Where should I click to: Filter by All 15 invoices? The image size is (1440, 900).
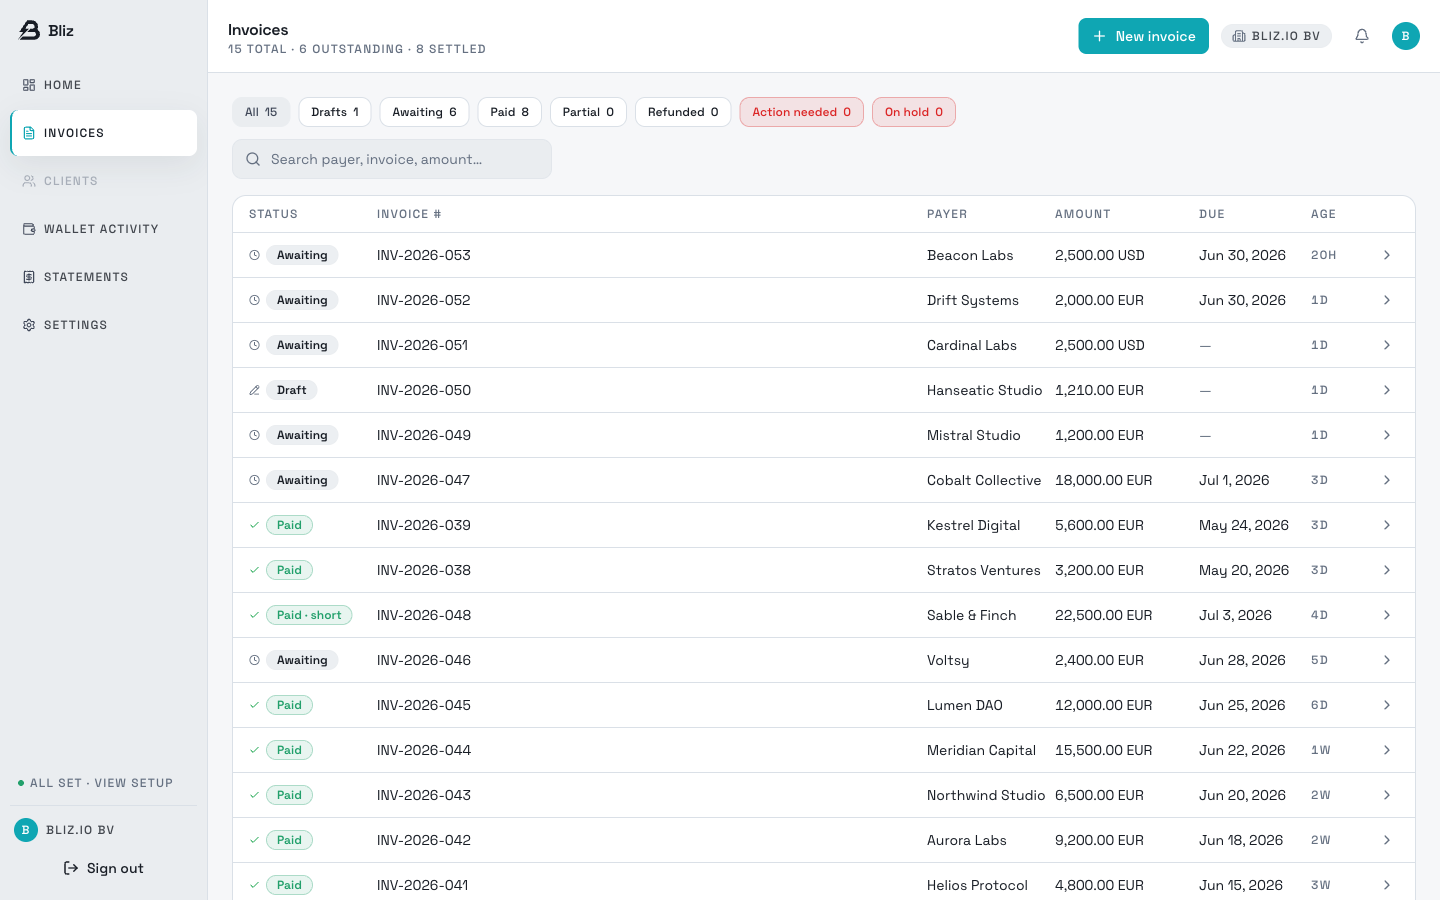(x=261, y=112)
